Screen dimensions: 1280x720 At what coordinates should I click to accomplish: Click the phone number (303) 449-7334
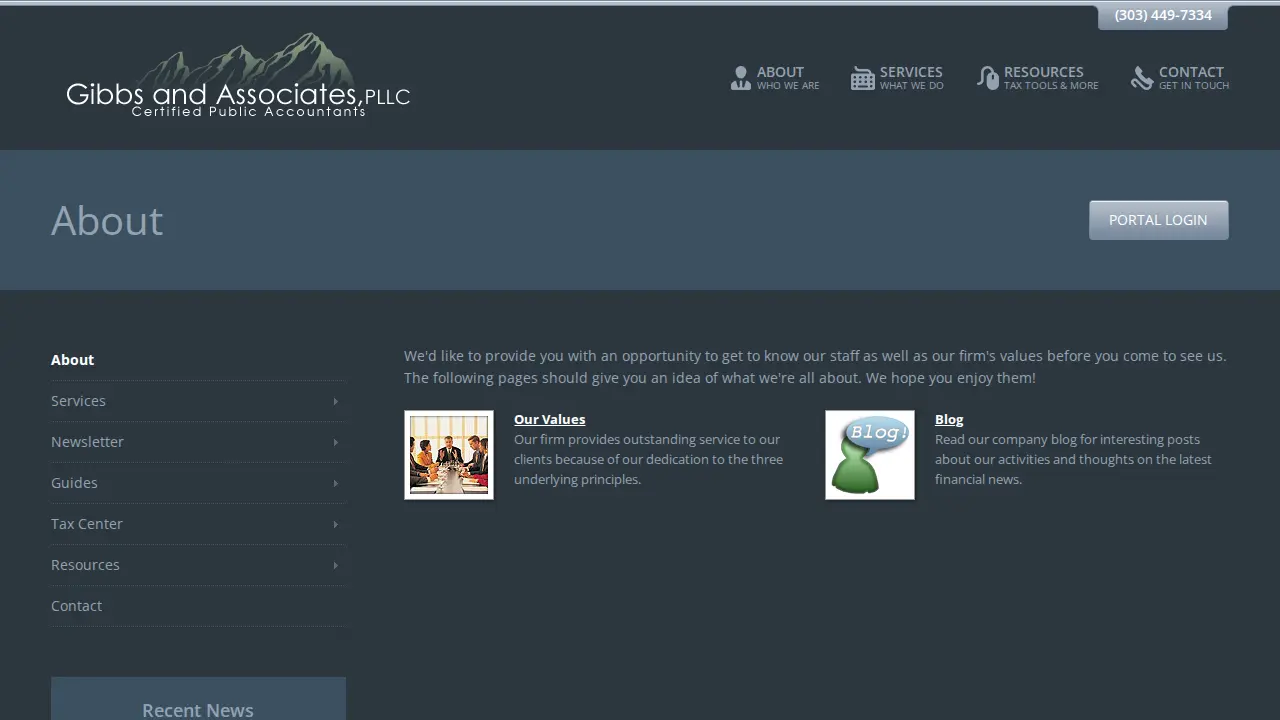click(x=1163, y=15)
